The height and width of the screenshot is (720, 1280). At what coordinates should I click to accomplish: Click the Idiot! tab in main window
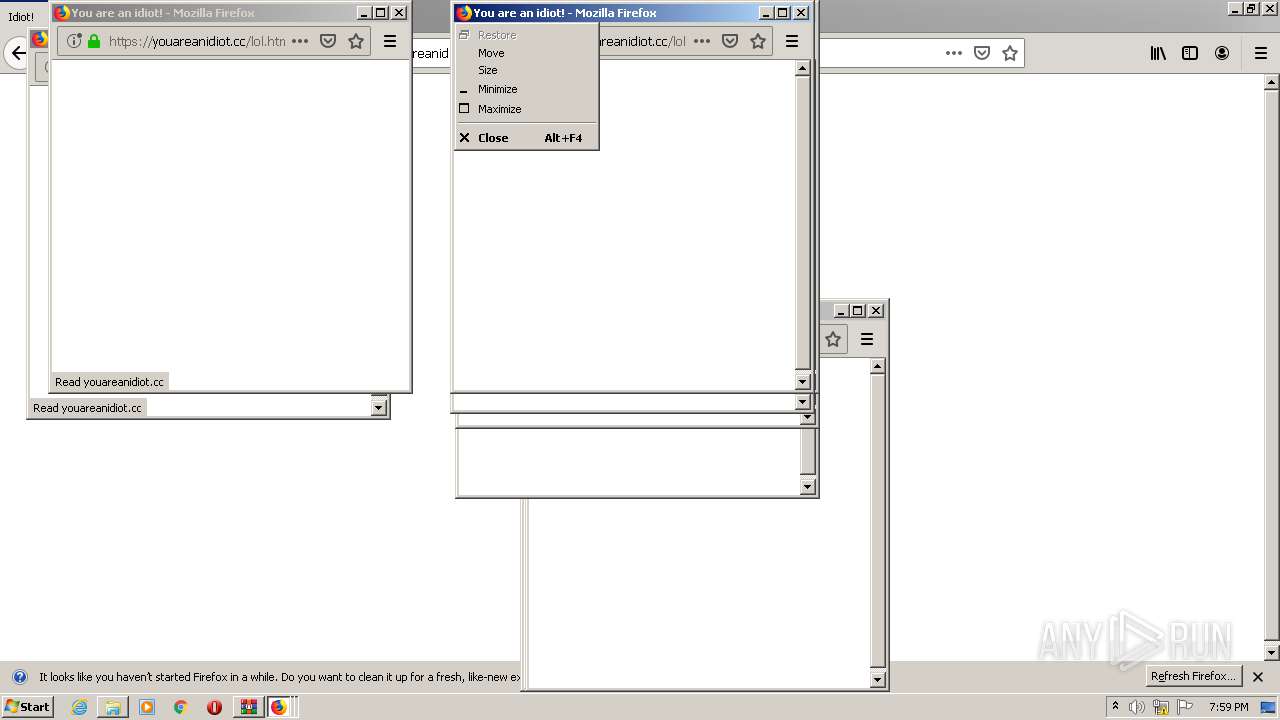point(21,17)
